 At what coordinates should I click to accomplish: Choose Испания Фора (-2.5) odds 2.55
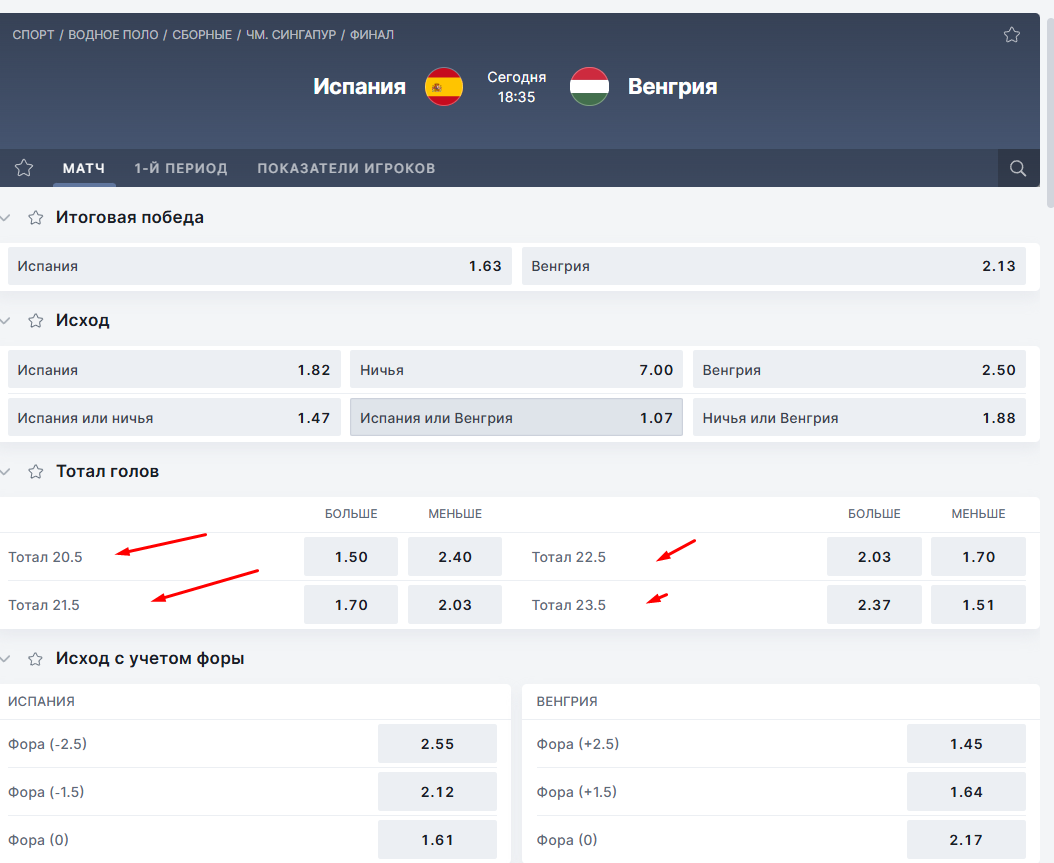tap(437, 743)
